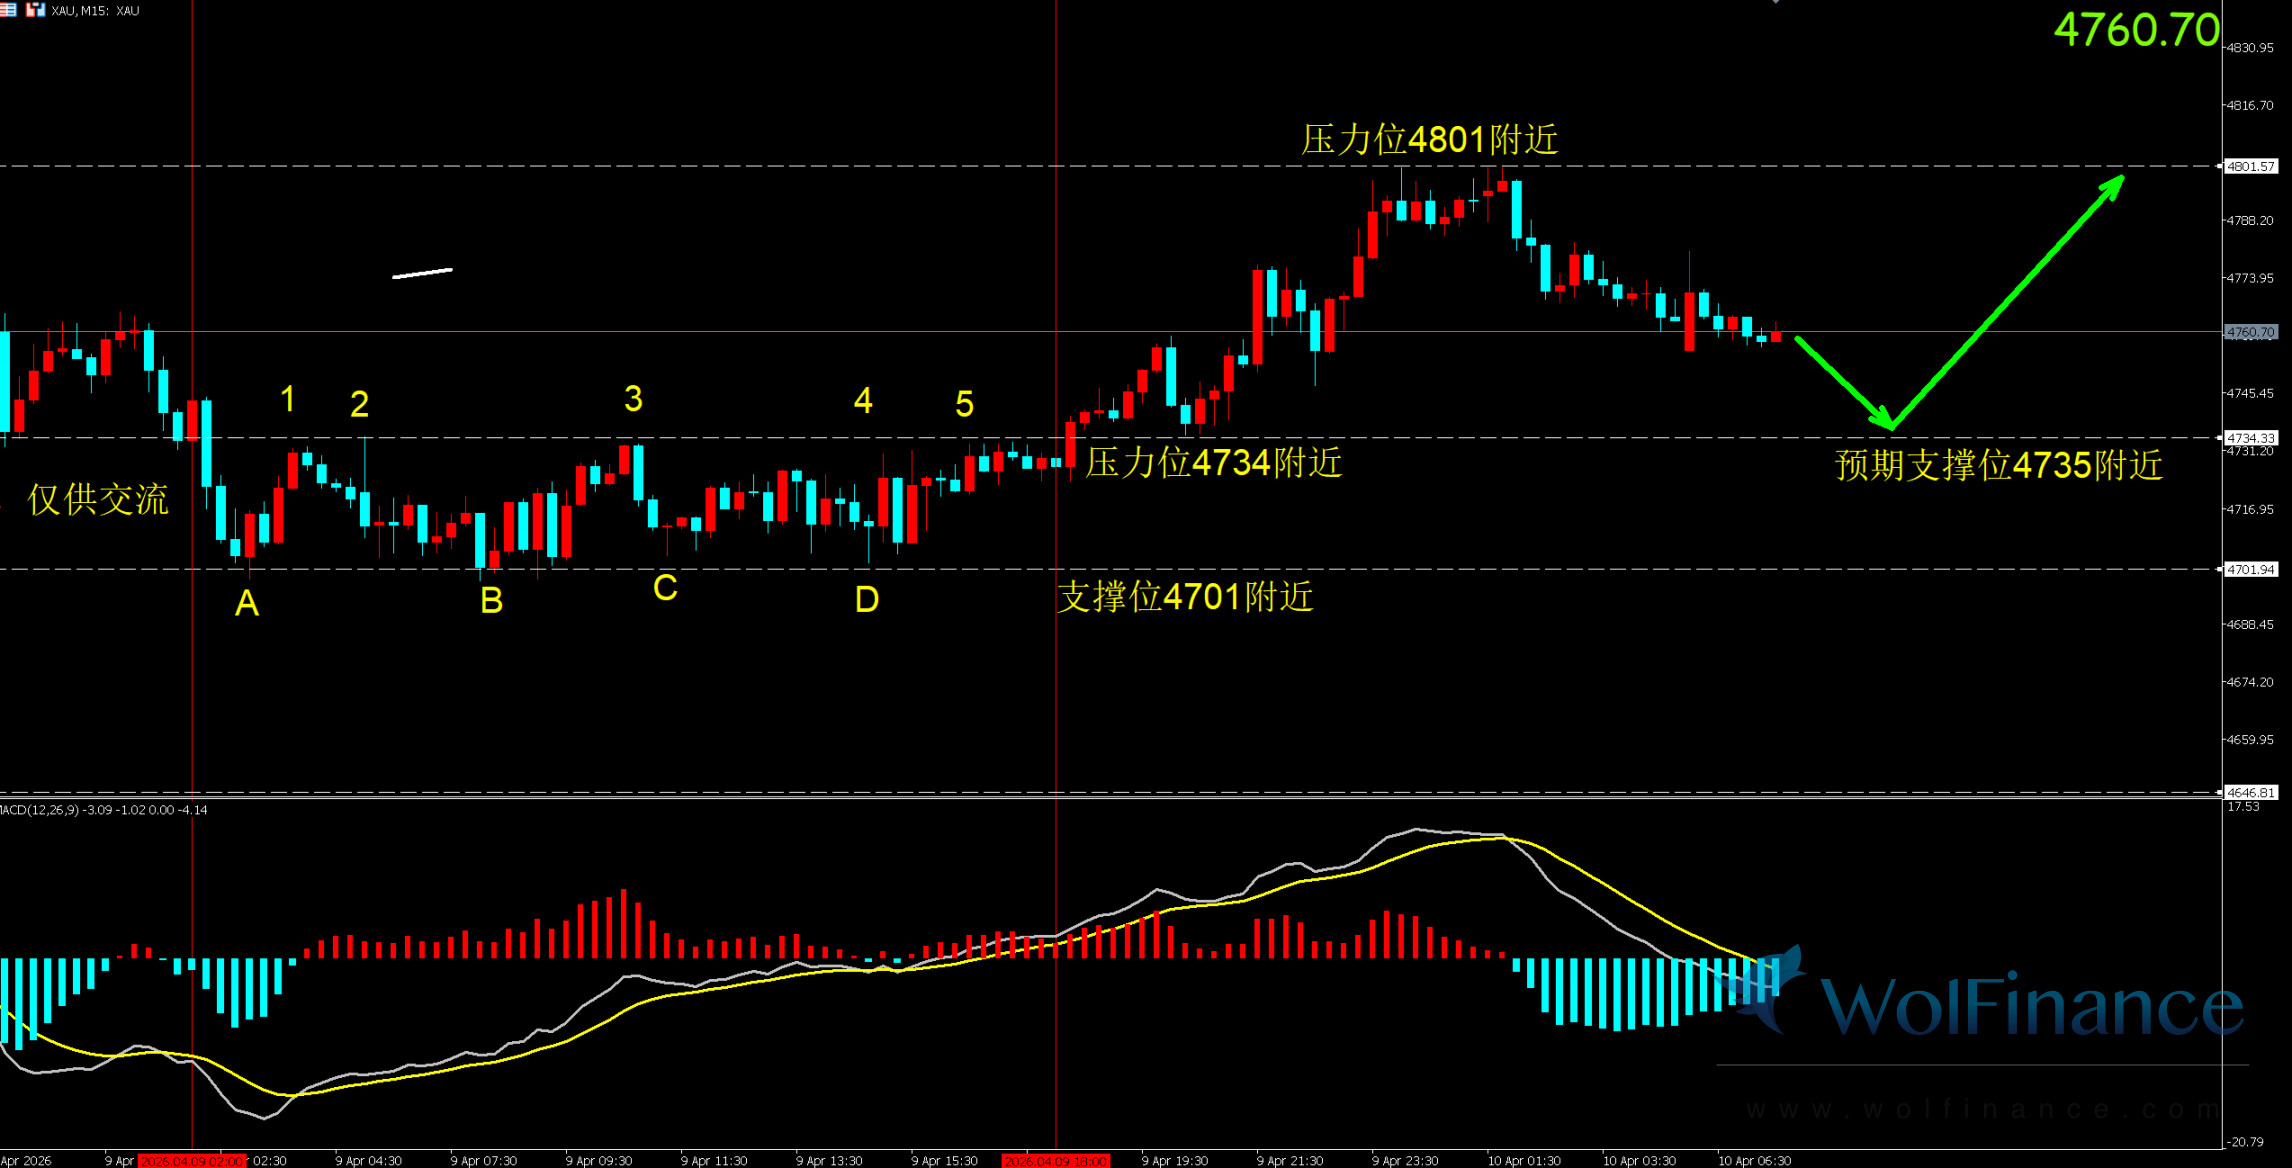Click the red 2026.04.09 18:00 date marker
Image resolution: width=2292 pixels, height=1168 pixels.
1055,1161
